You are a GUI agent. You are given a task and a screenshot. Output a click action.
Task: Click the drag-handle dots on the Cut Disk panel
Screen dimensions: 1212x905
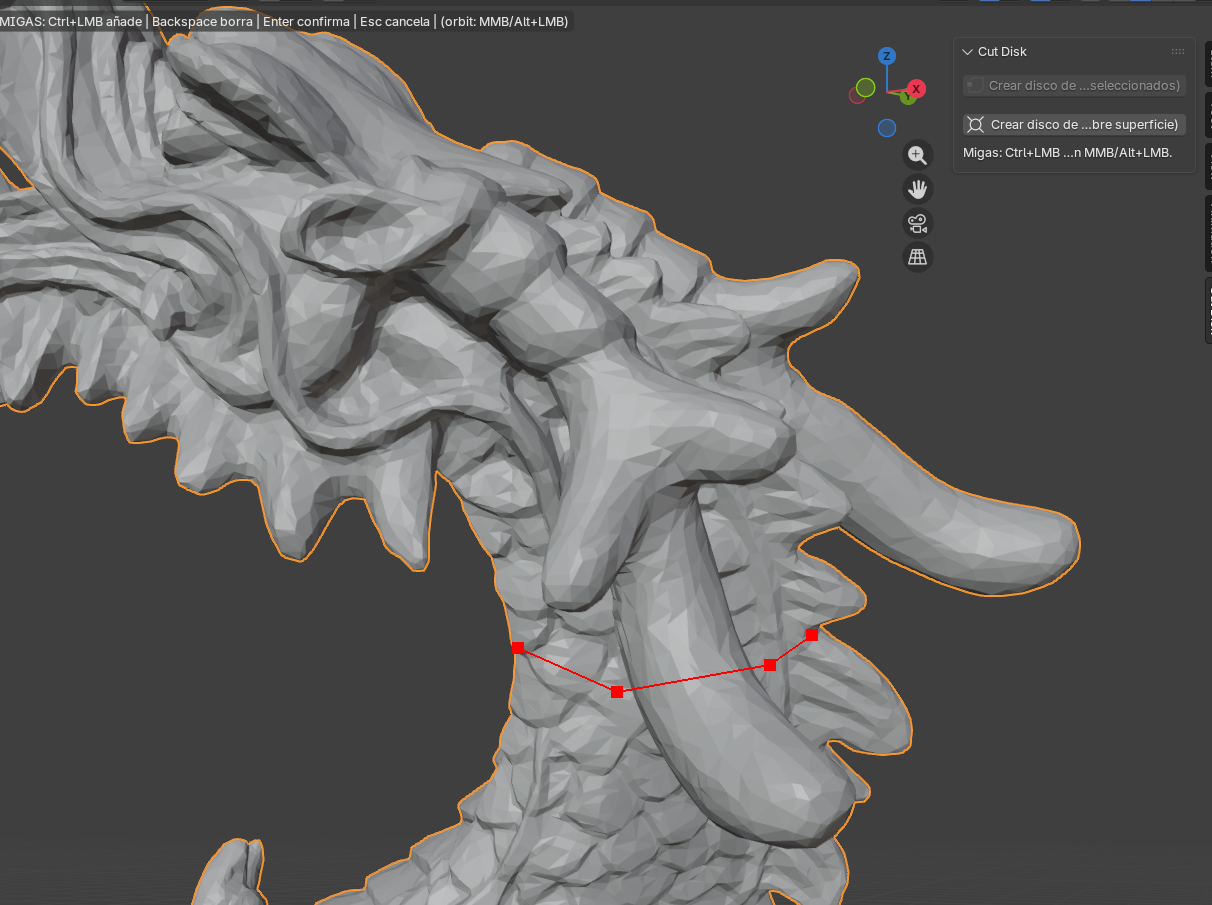click(x=1178, y=51)
